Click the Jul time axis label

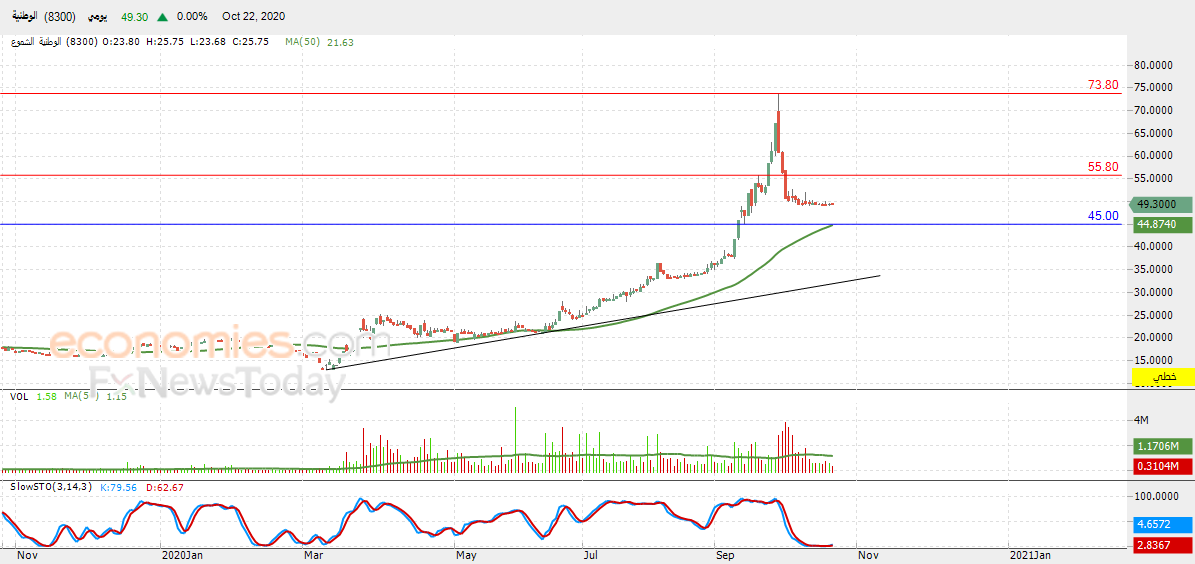click(x=592, y=556)
